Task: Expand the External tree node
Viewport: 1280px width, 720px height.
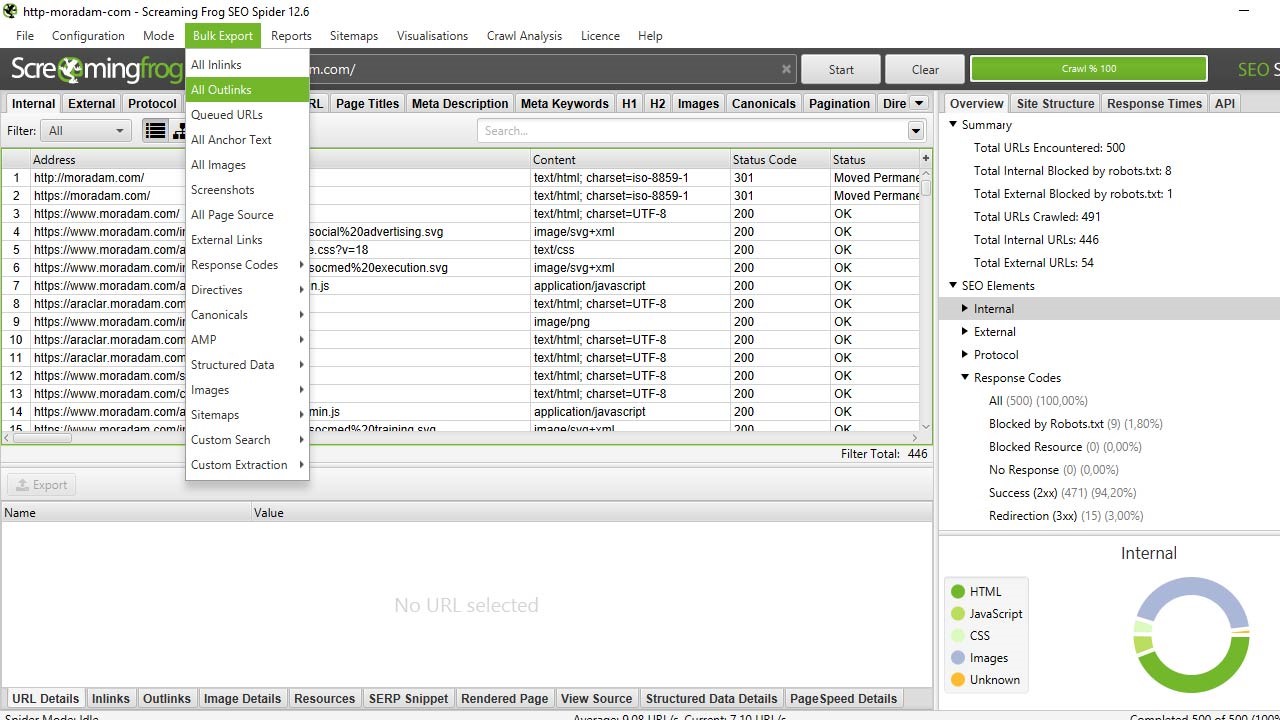Action: 965,332
